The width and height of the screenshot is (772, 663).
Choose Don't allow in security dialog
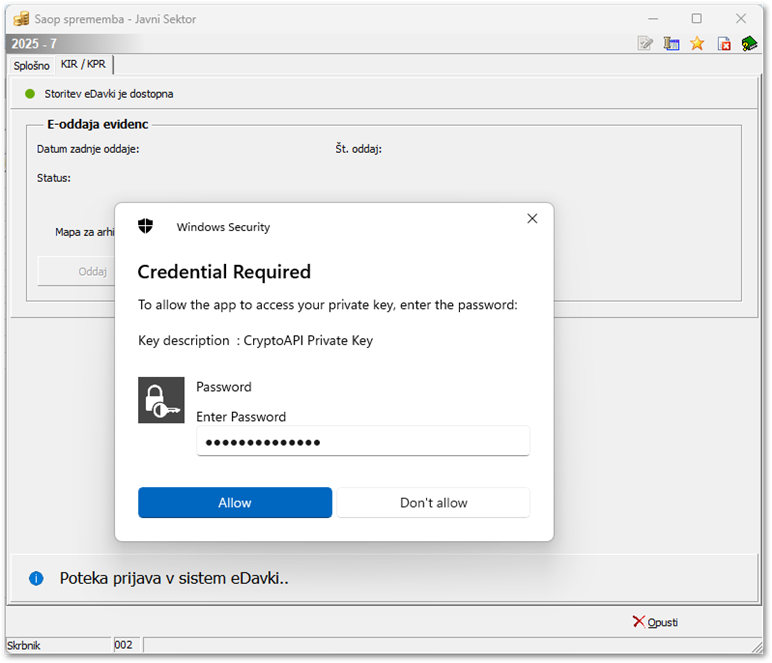pyautogui.click(x=433, y=503)
